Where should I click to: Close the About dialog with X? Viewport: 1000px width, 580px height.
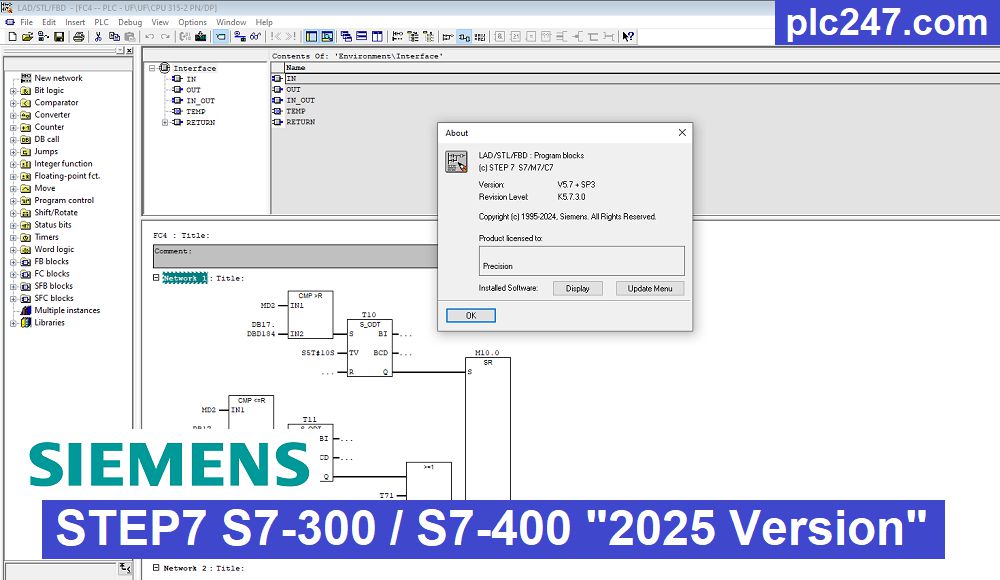pyautogui.click(x=682, y=133)
